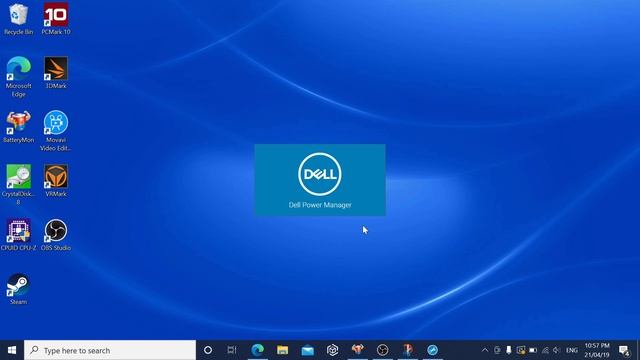
Task: Select the Steam desktop shortcut
Action: click(x=18, y=289)
